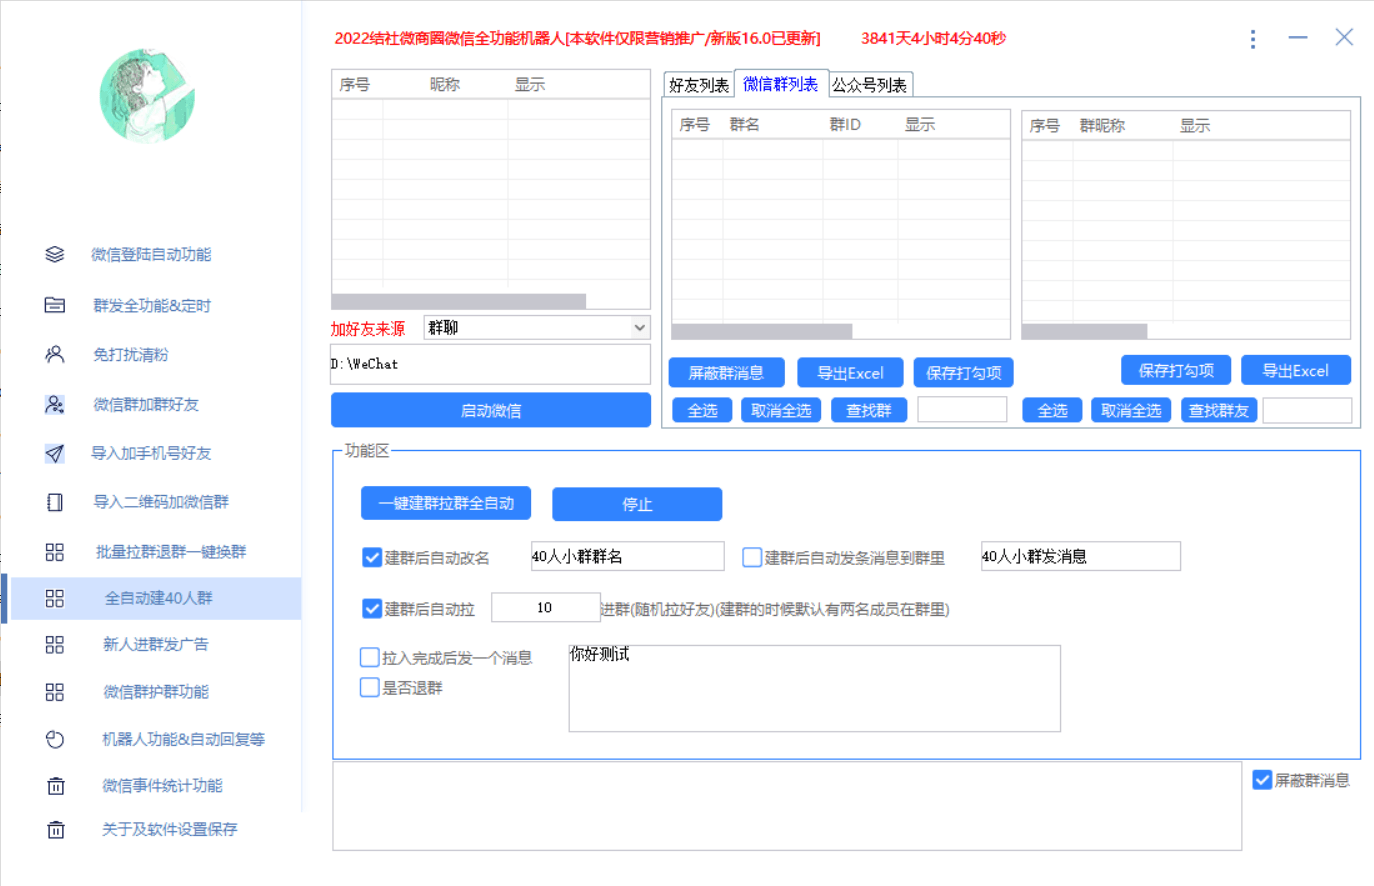1374x886 pixels.
Task: Switch to the 好友列表 tab
Action: (698, 85)
